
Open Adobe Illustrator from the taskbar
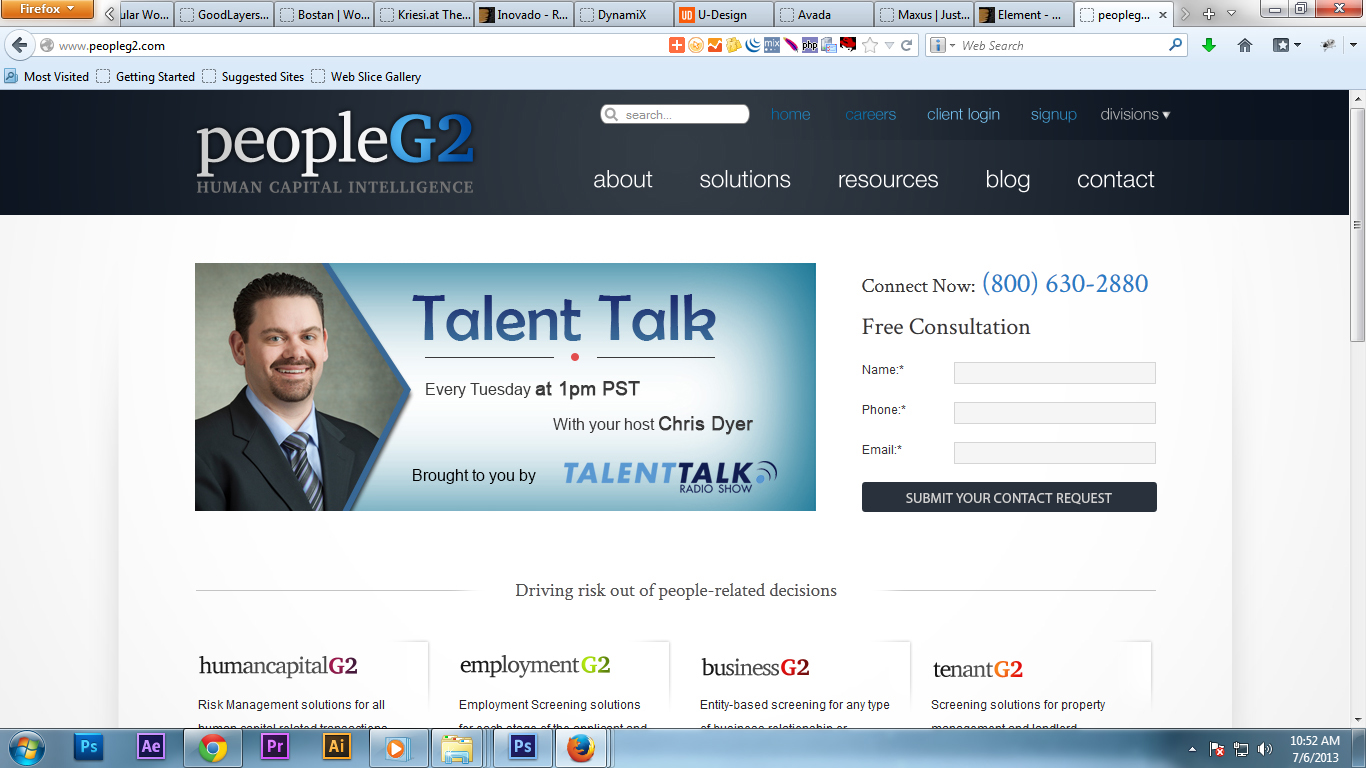pyautogui.click(x=337, y=747)
